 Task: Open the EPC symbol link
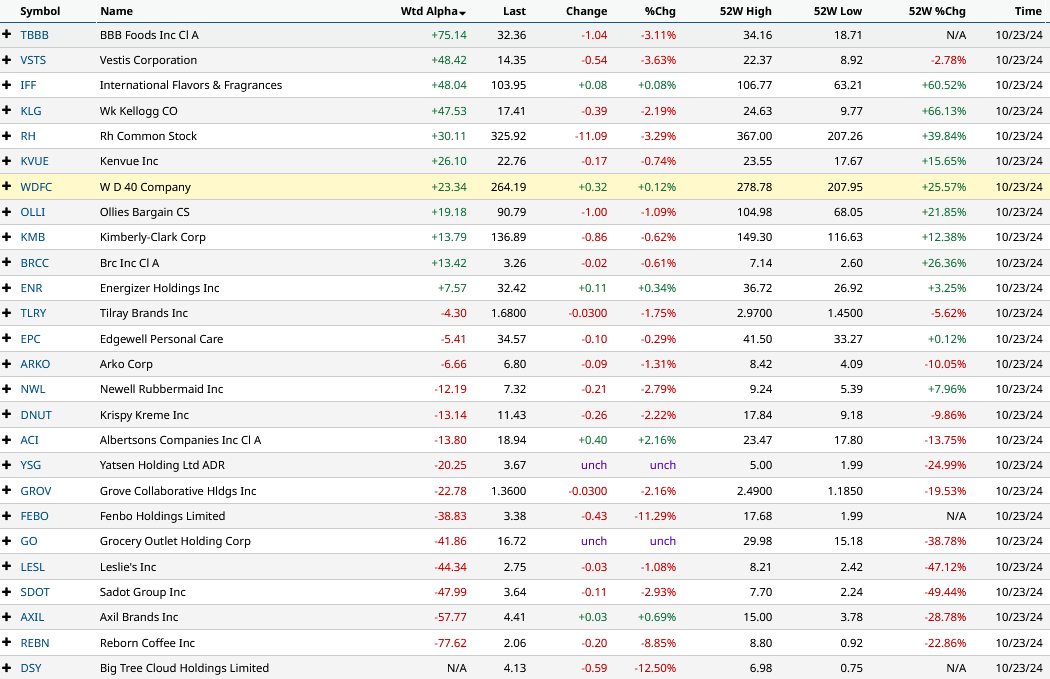pos(30,339)
